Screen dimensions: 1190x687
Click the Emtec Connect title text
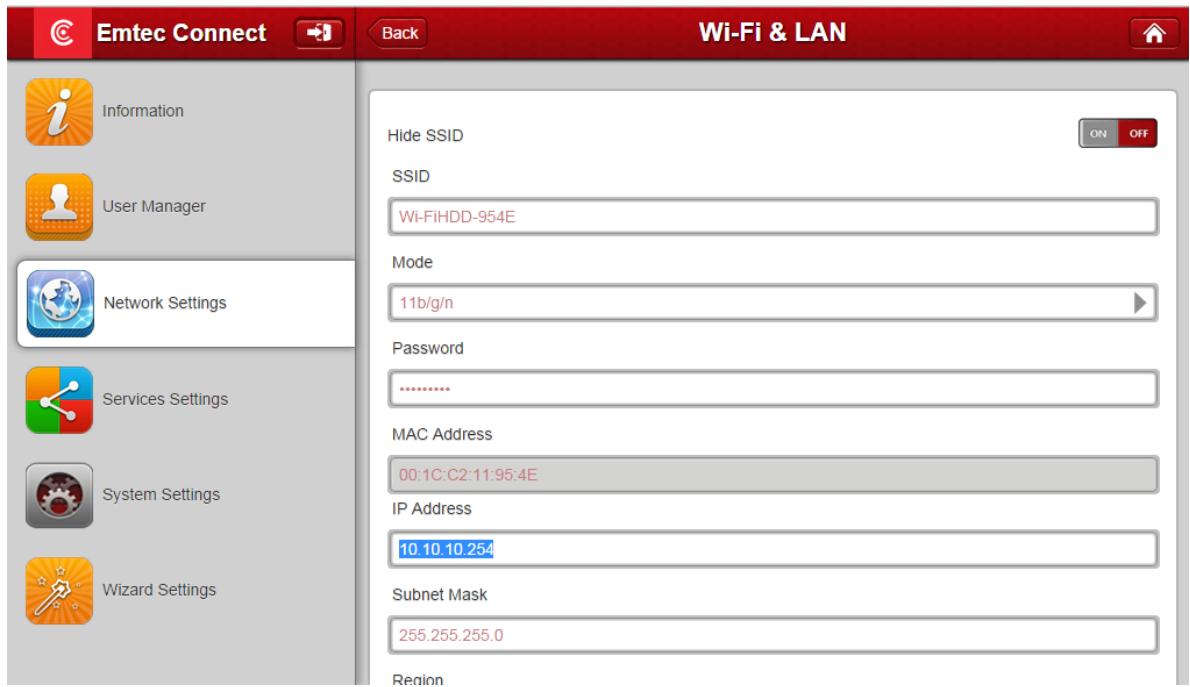[181, 33]
